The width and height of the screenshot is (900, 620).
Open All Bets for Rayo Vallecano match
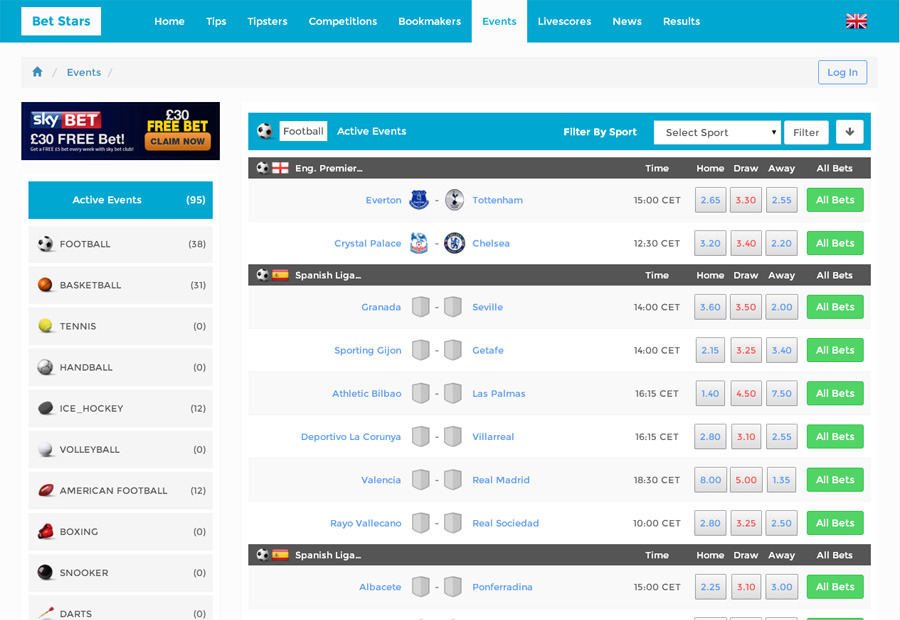pyautogui.click(x=835, y=523)
